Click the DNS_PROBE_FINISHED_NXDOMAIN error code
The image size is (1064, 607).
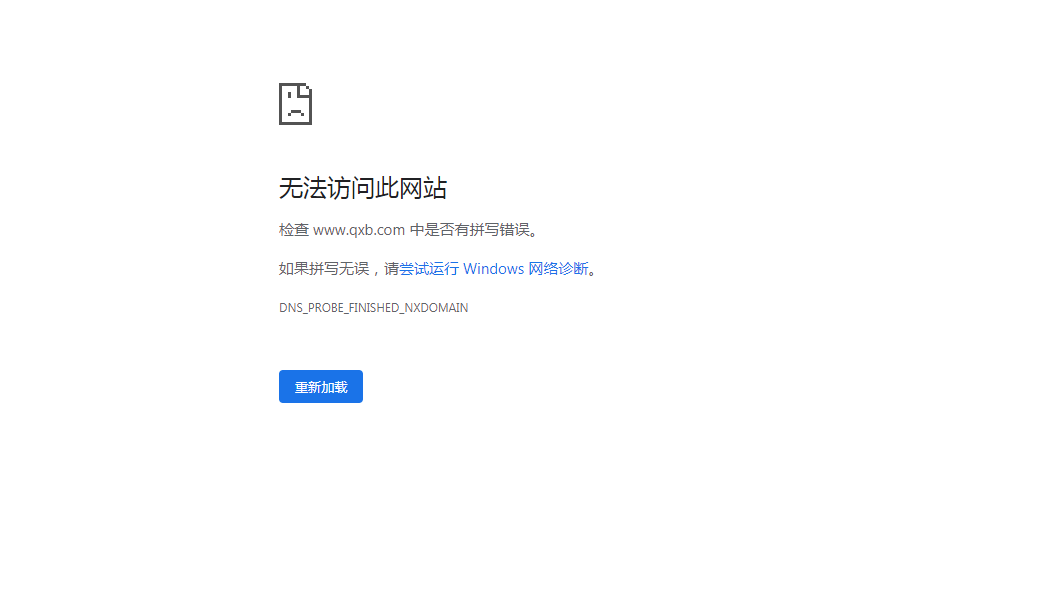pyautogui.click(x=373, y=307)
